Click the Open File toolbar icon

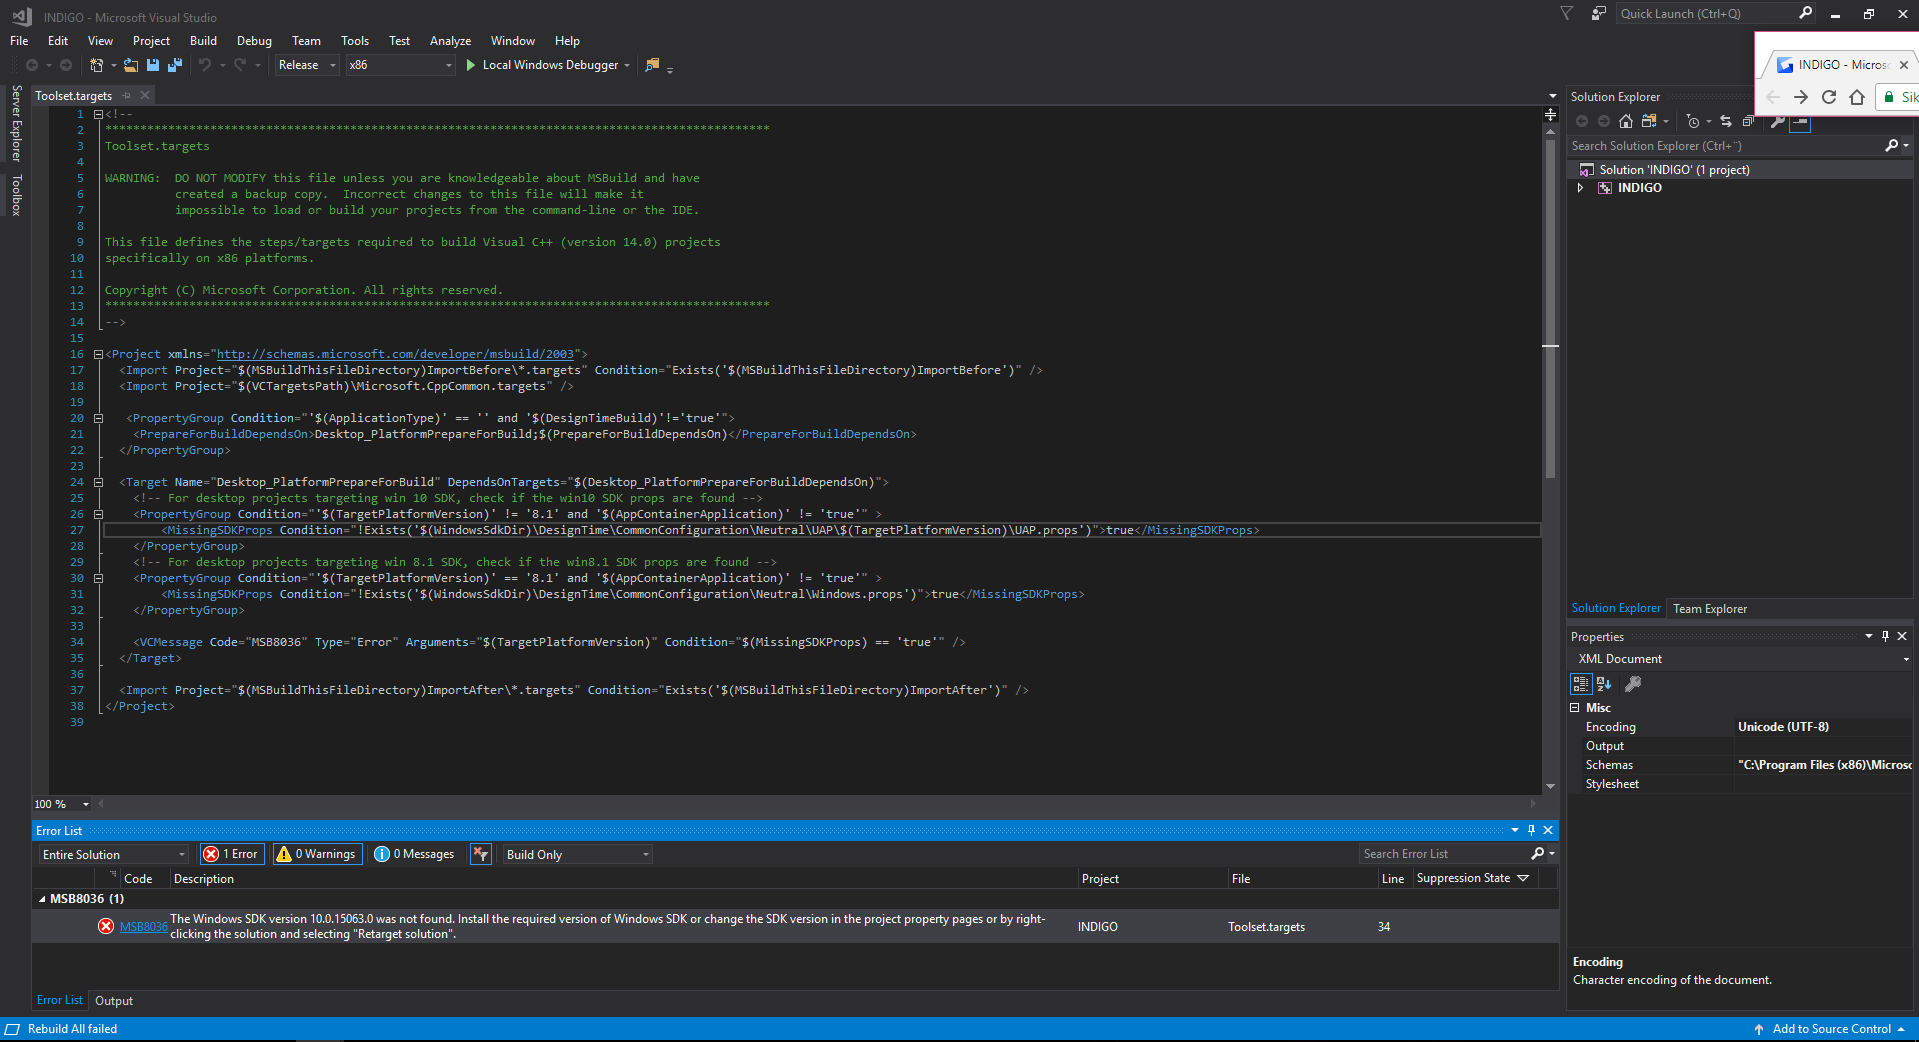click(131, 65)
